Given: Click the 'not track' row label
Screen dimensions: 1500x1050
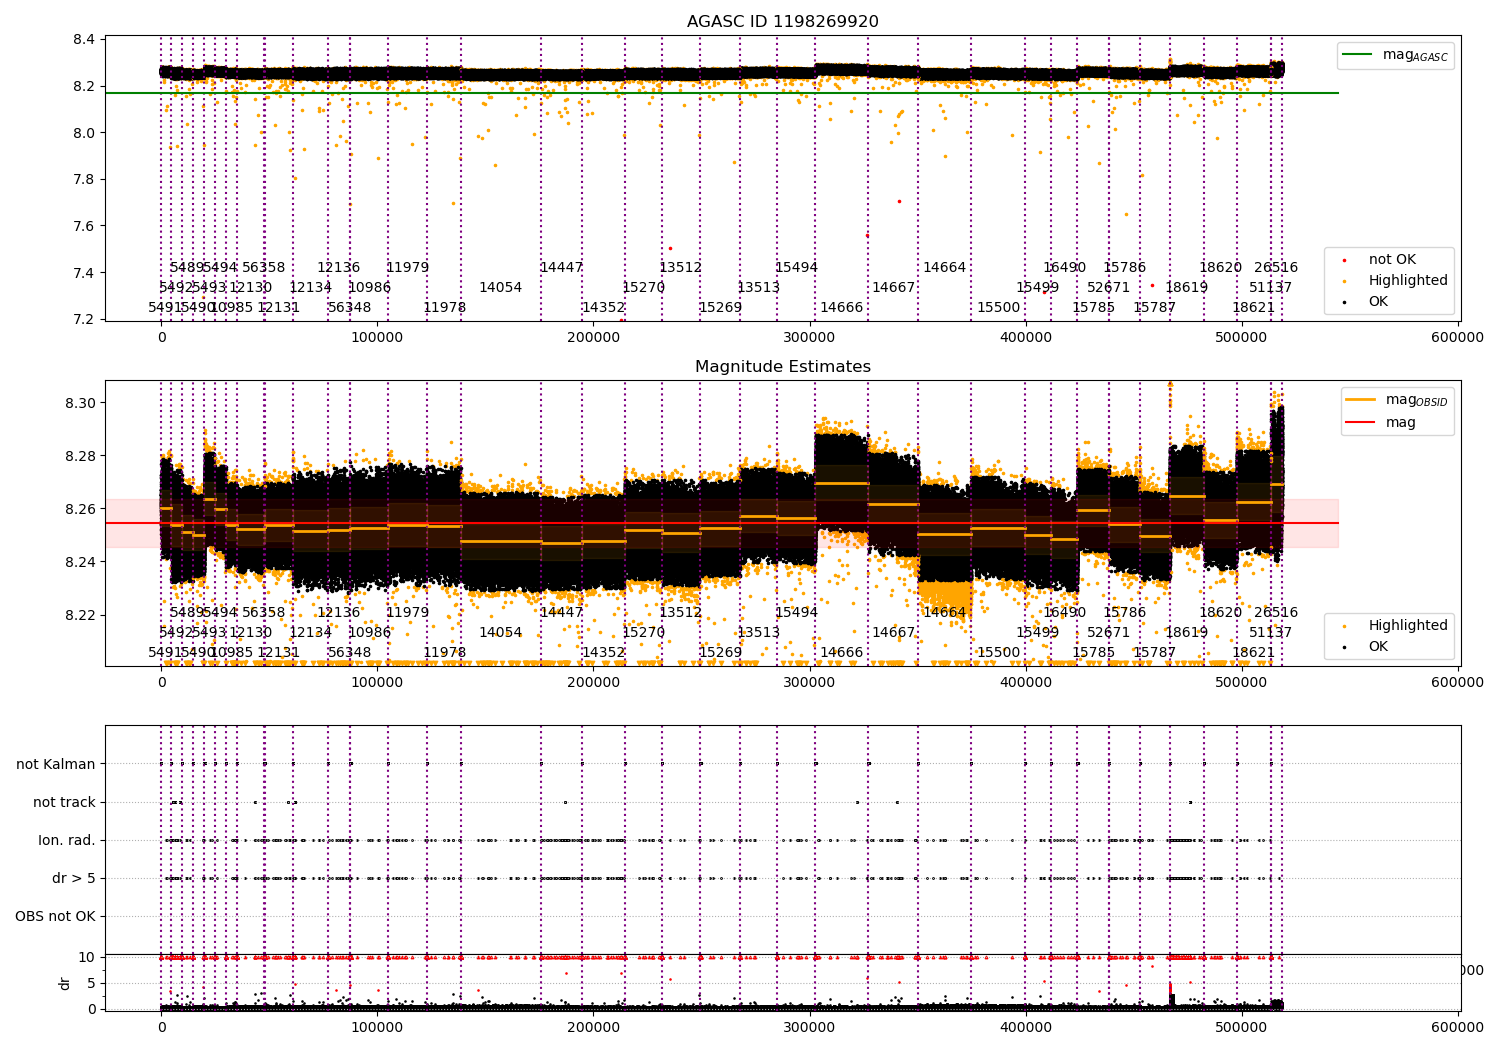Looking at the screenshot, I should pyautogui.click(x=64, y=802).
